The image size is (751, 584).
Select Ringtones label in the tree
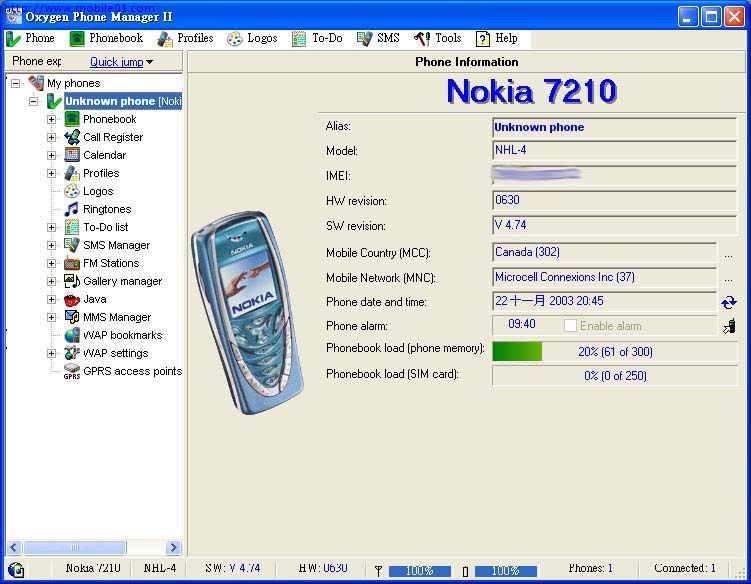pyautogui.click(x=107, y=209)
